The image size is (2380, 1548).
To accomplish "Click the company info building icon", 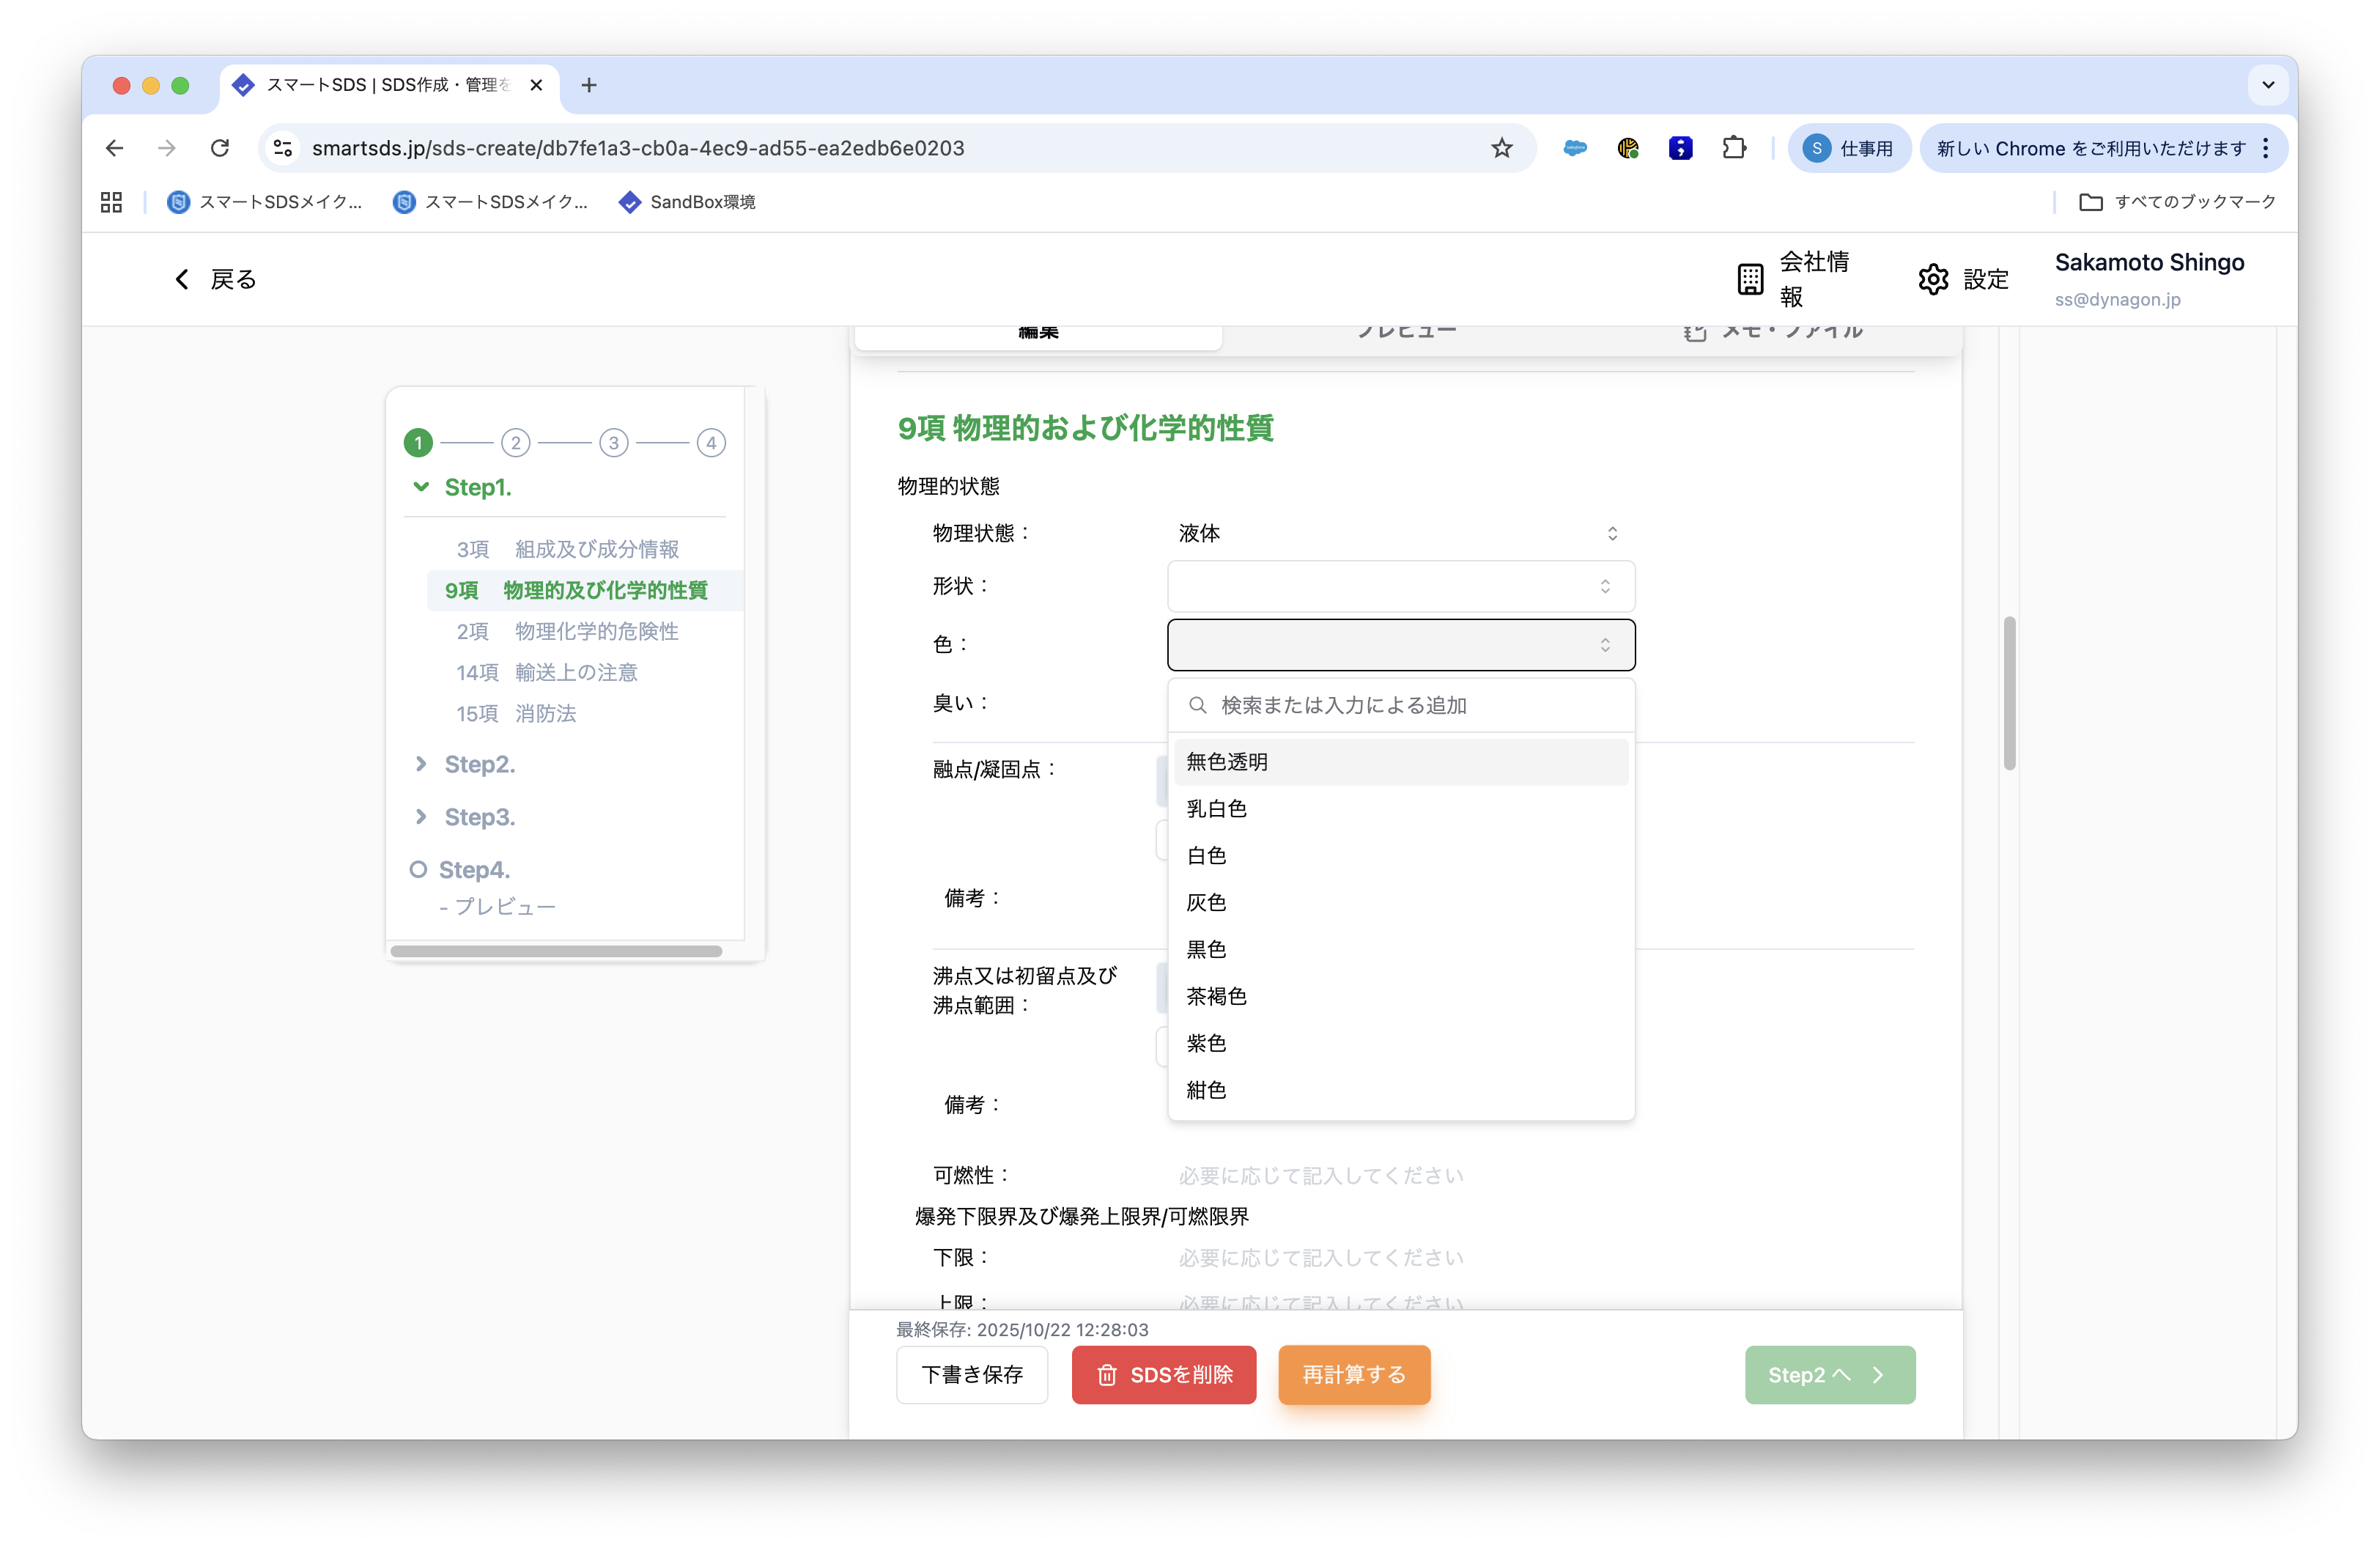I will click(1750, 279).
